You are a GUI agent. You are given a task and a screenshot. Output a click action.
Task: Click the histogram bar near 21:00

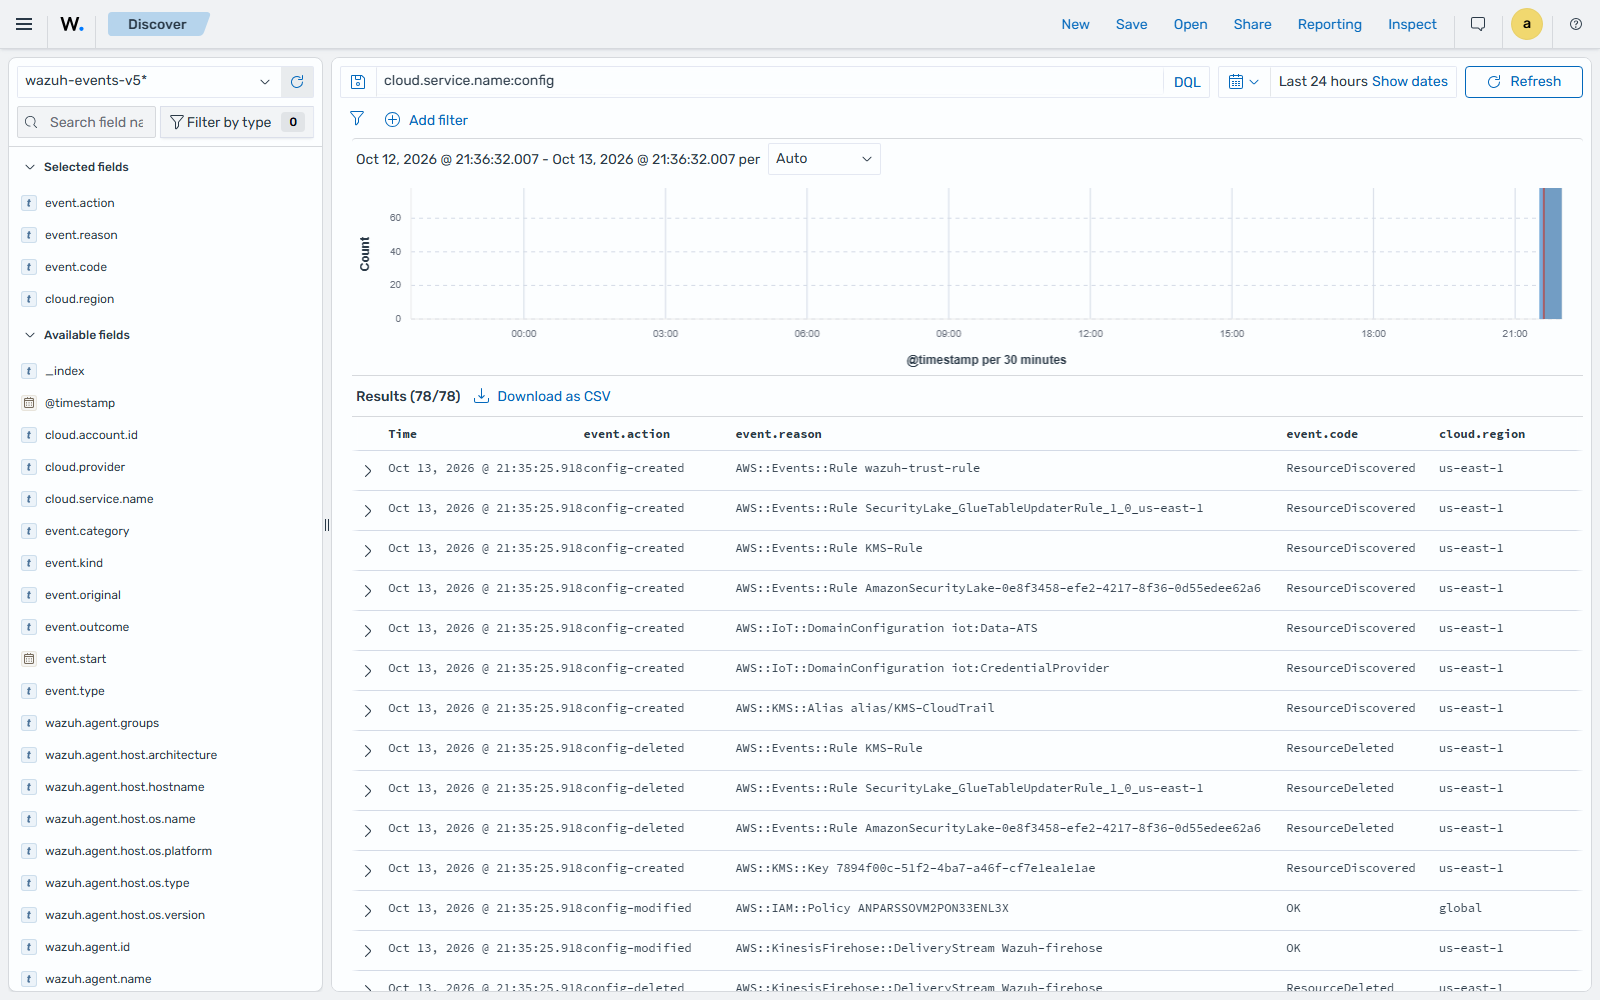[1550, 254]
